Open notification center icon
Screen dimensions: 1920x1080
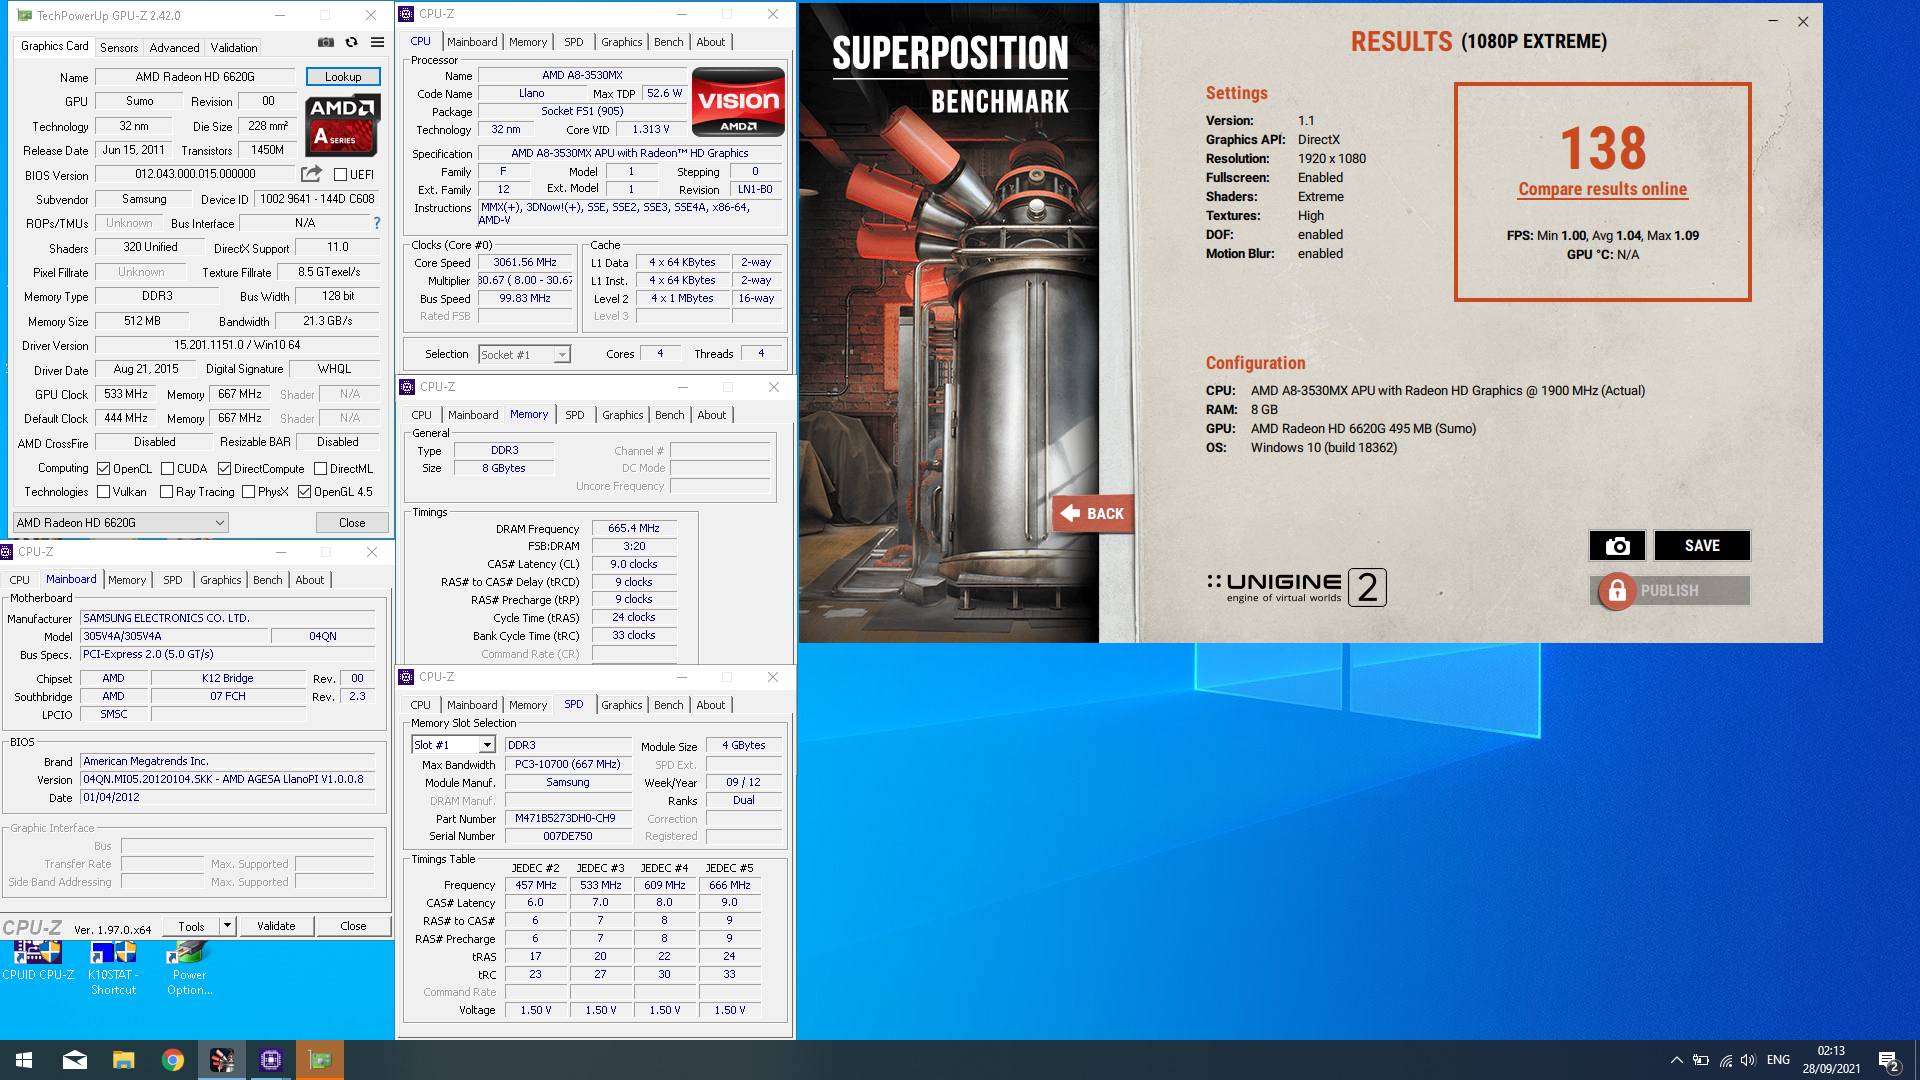tap(1888, 1061)
